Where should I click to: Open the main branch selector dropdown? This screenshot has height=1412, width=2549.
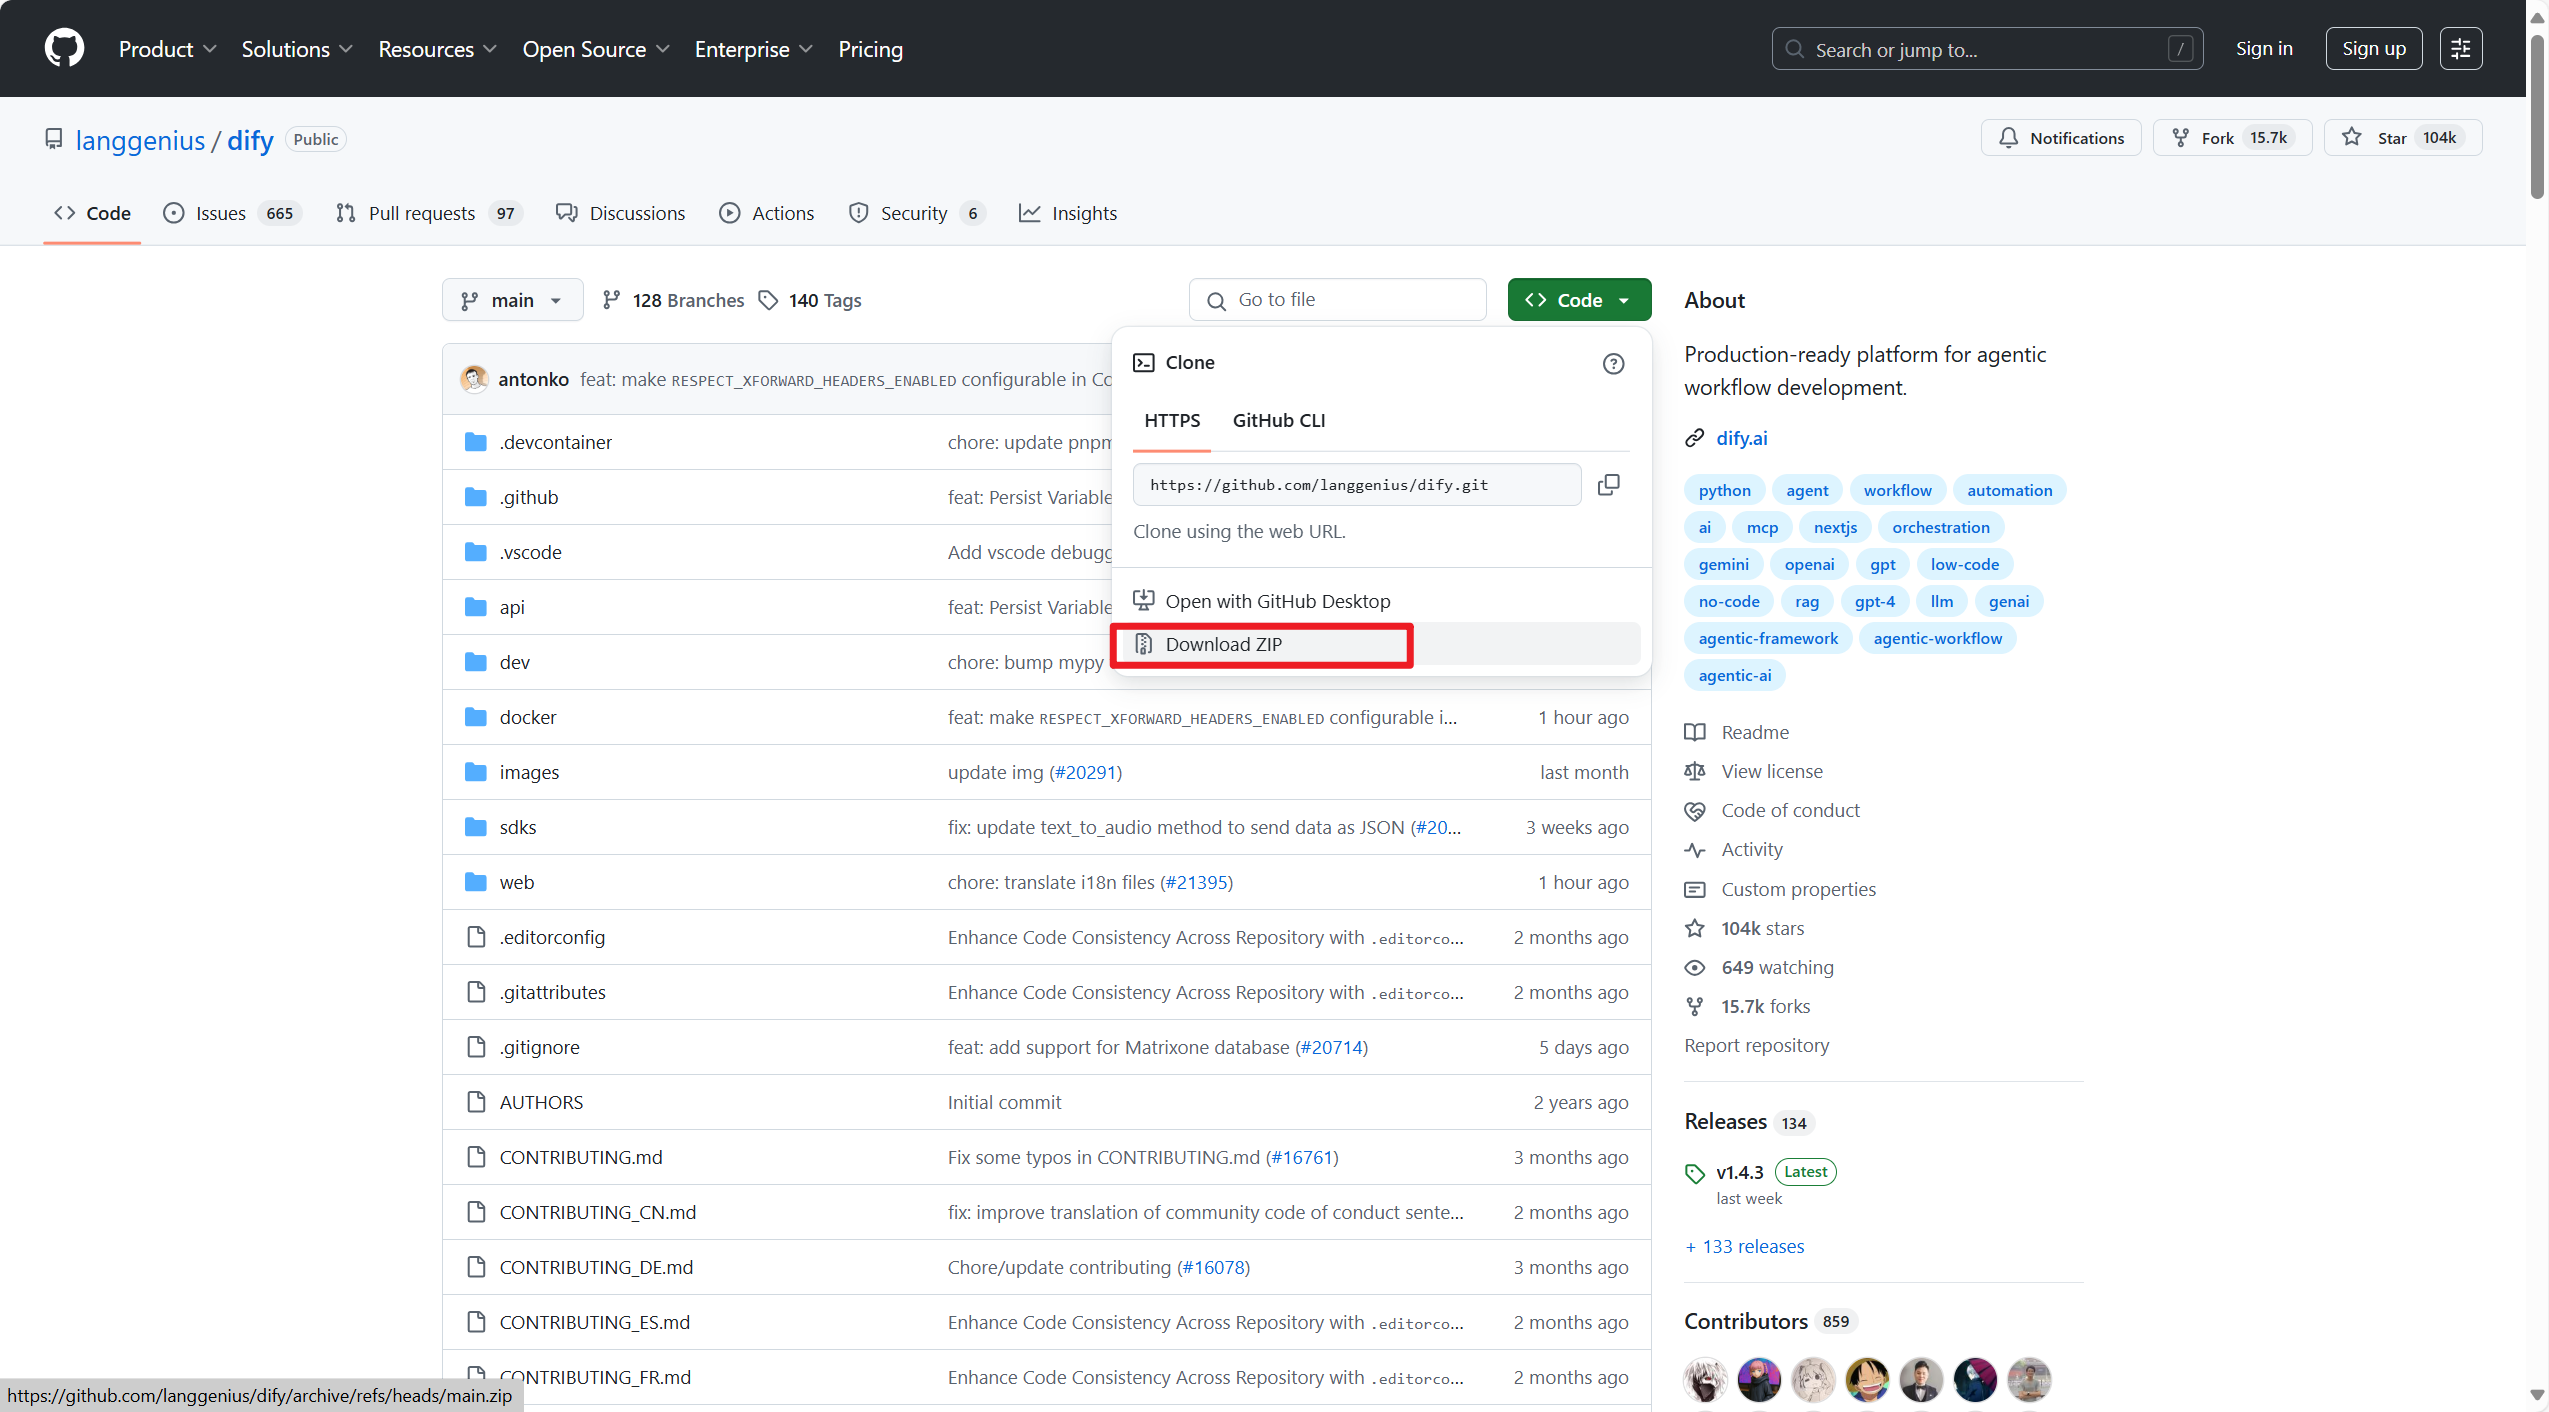pyautogui.click(x=512, y=300)
